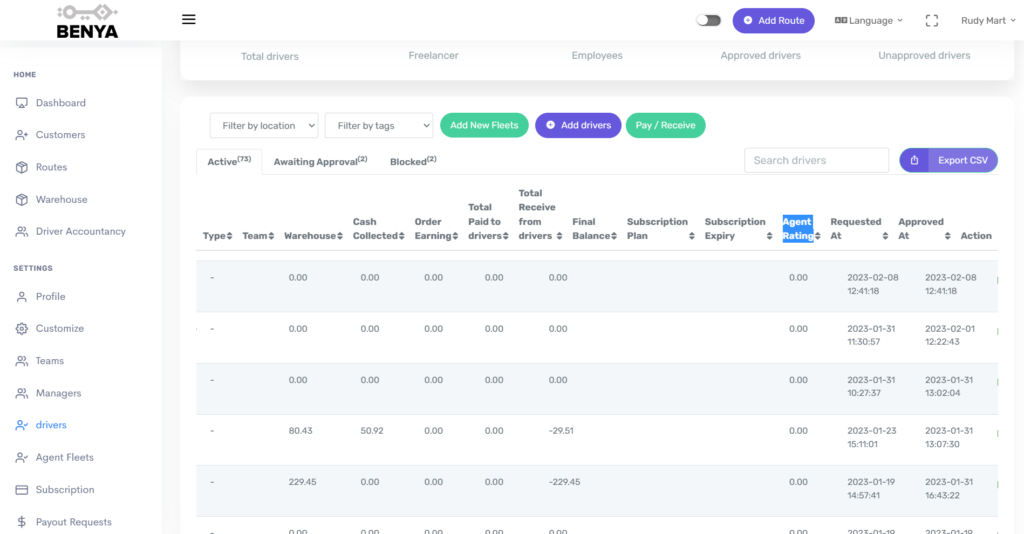This screenshot has height=534, width=1024.
Task: Open the hamburger sidebar menu icon
Action: (189, 19)
